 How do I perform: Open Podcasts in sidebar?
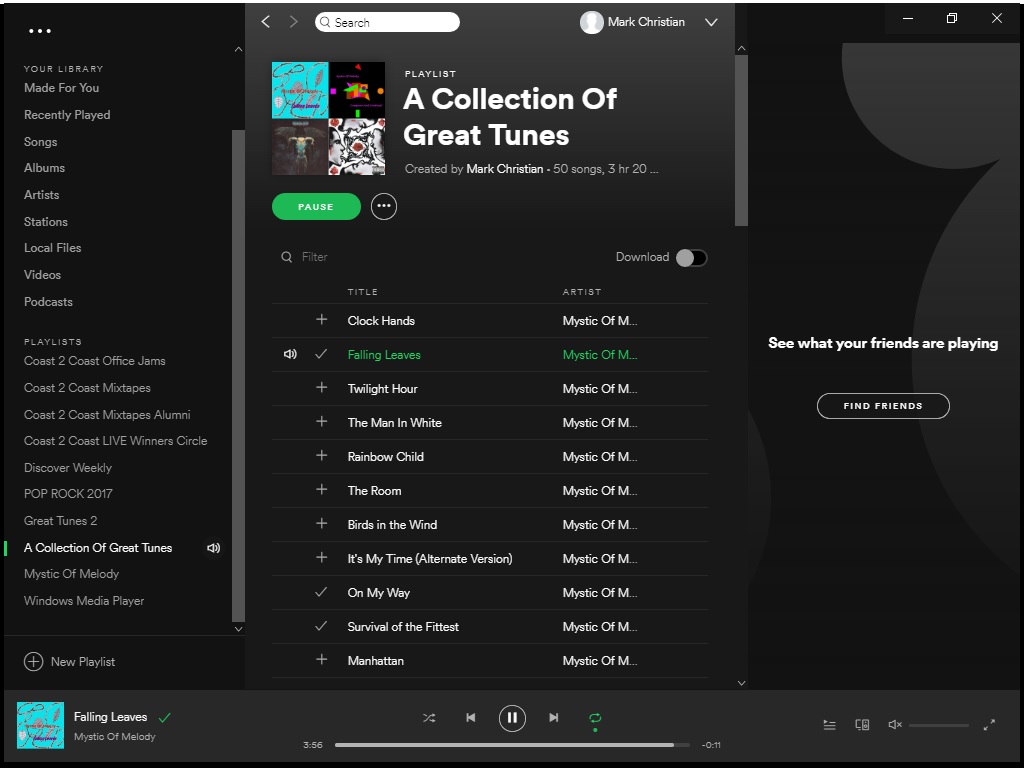(x=48, y=302)
